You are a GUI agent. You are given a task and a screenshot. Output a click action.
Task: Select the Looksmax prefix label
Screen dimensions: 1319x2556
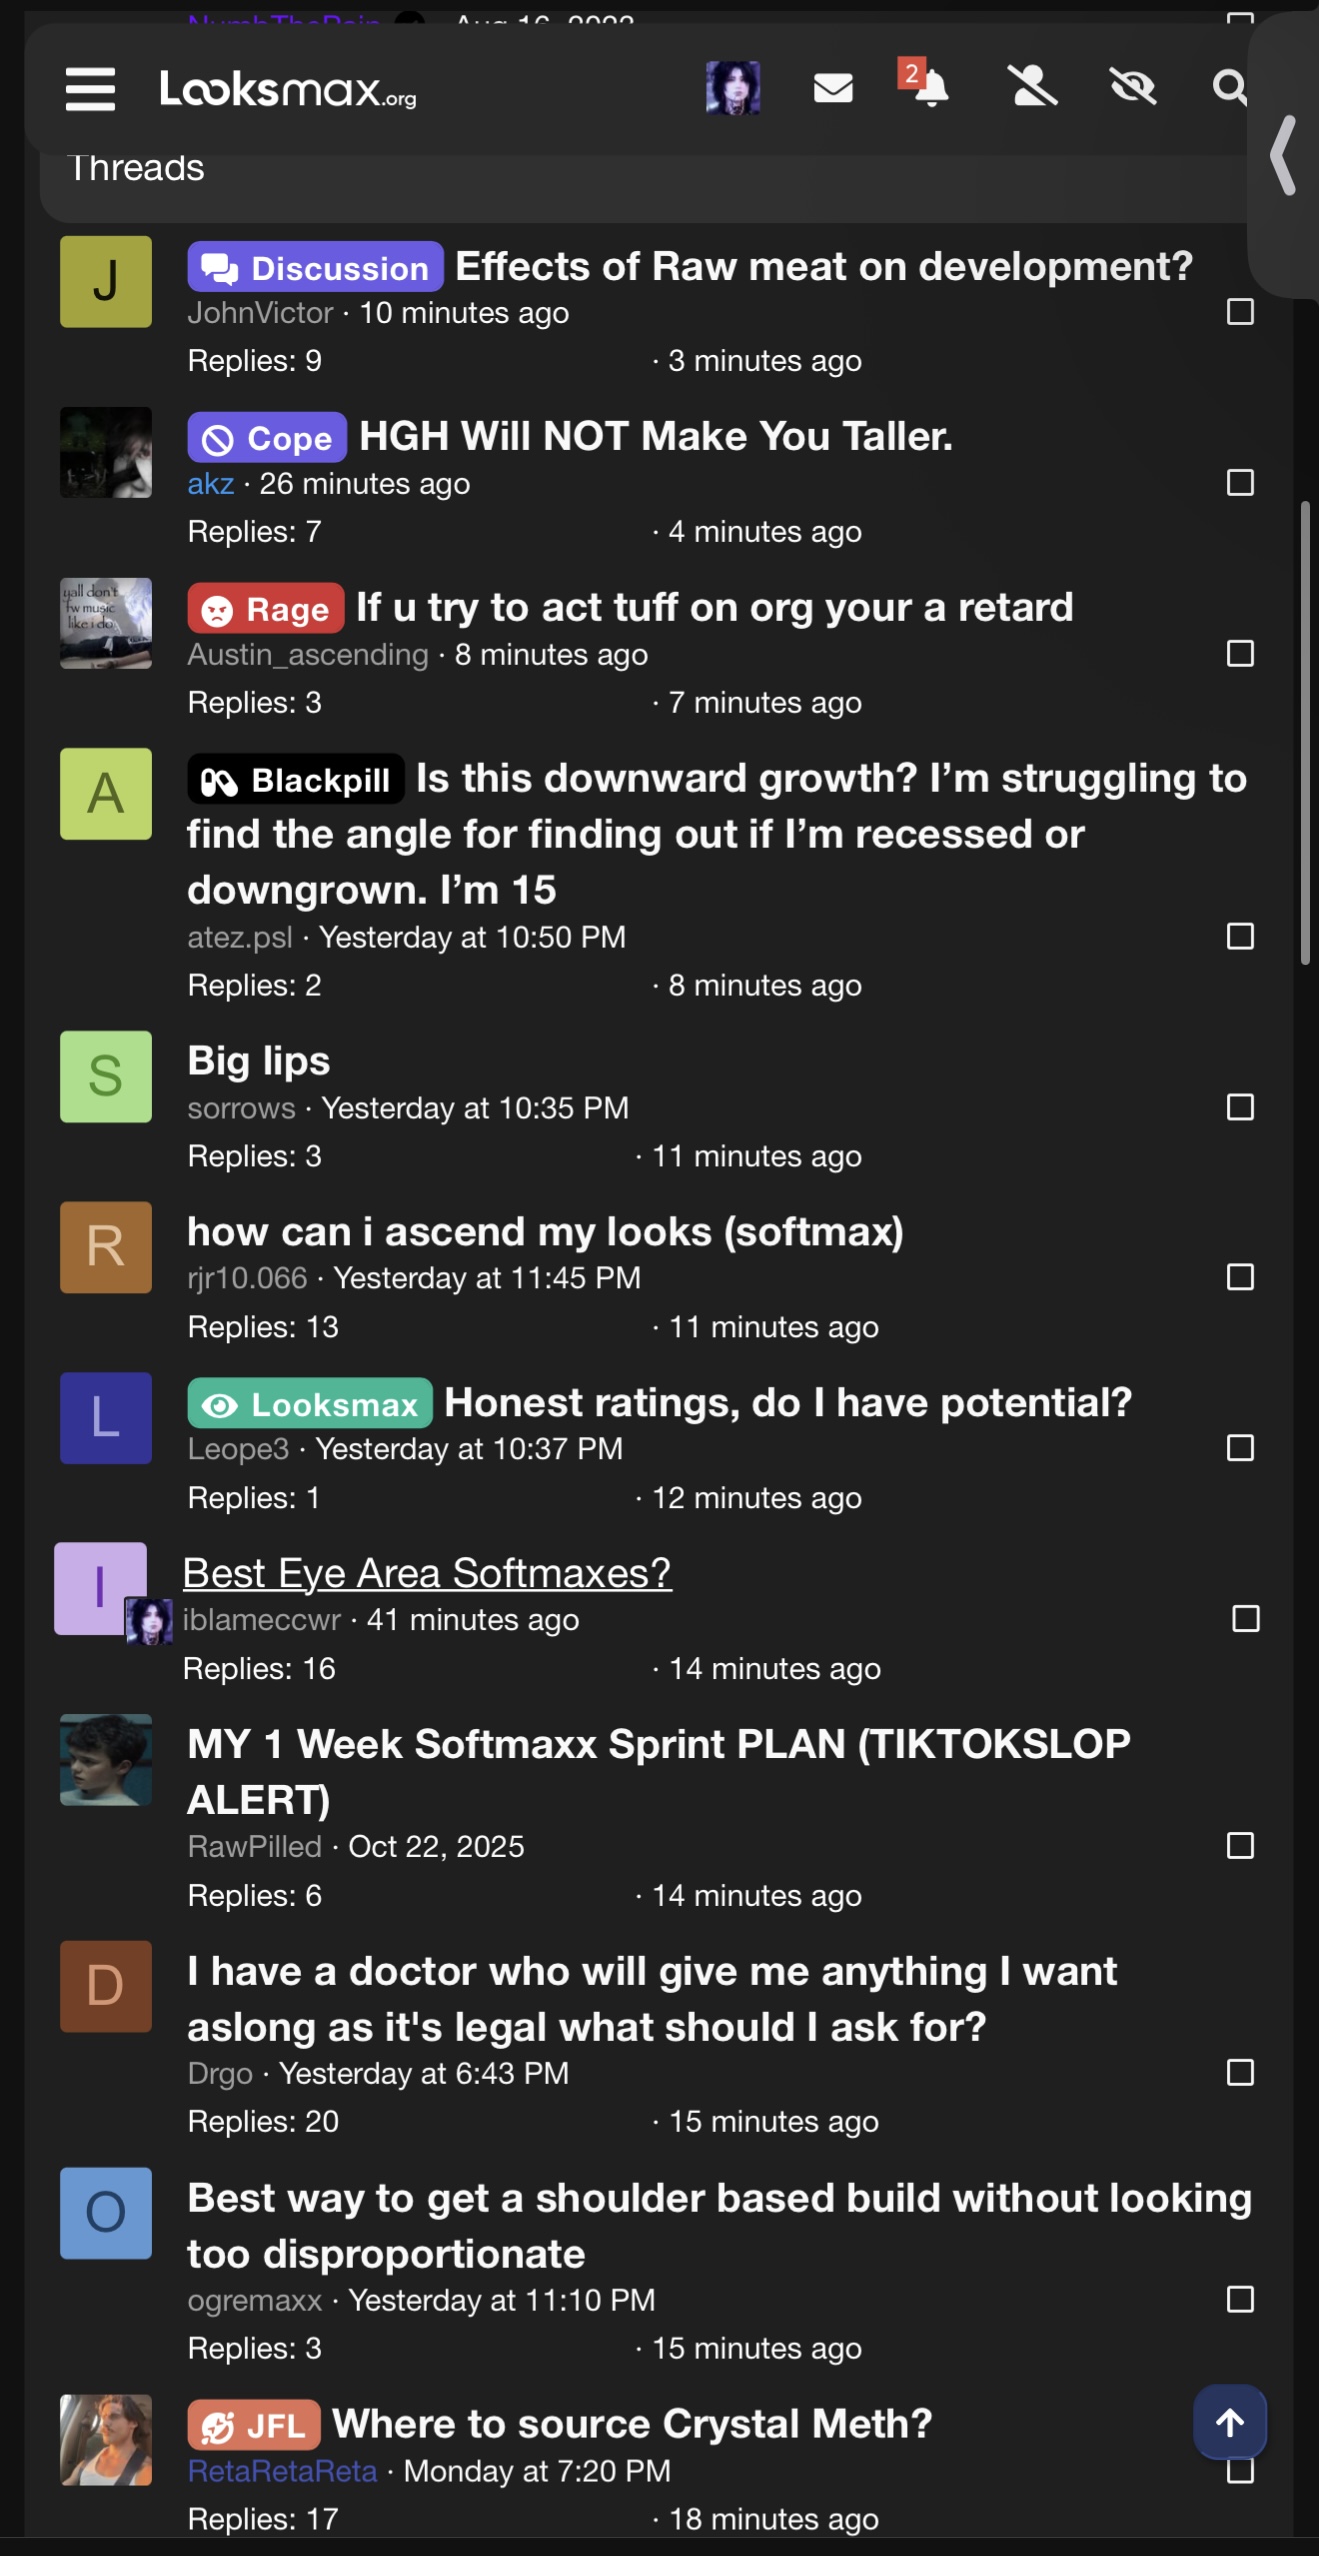tap(310, 1404)
